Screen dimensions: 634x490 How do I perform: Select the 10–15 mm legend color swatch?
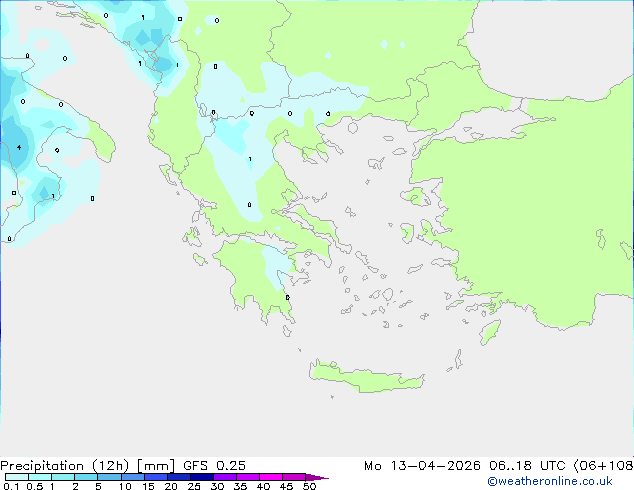tap(132, 477)
